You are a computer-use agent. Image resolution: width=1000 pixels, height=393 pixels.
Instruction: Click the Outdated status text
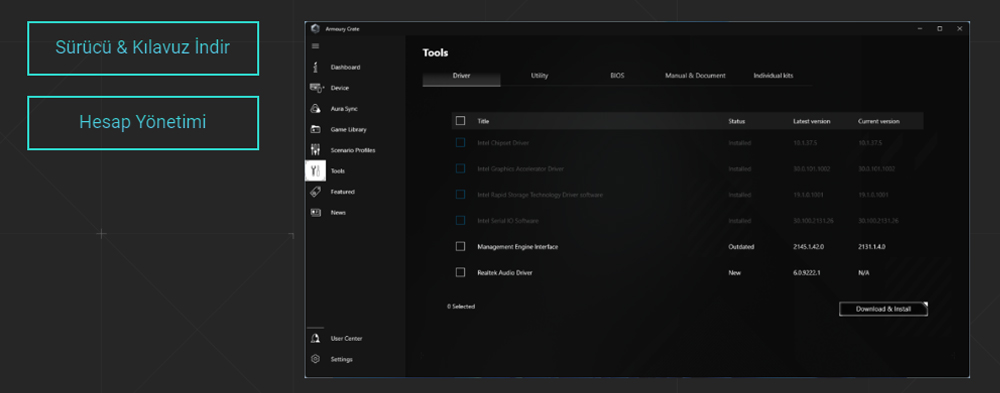[741, 247]
